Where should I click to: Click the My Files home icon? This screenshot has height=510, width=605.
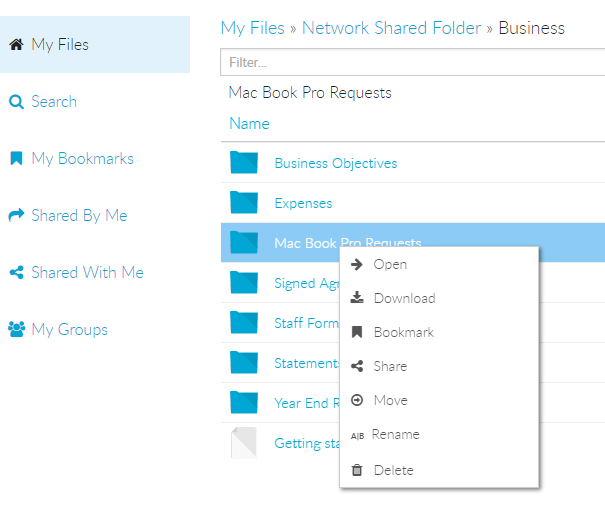pos(16,45)
